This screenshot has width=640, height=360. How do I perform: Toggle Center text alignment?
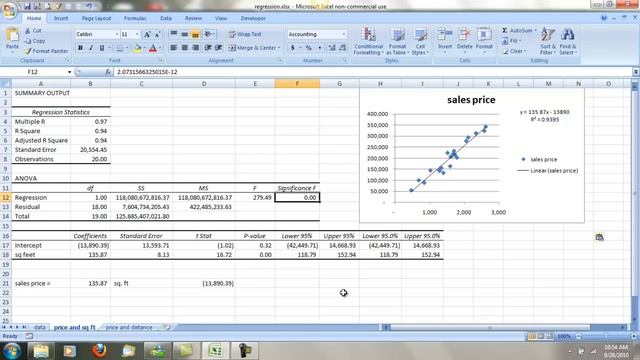point(184,48)
